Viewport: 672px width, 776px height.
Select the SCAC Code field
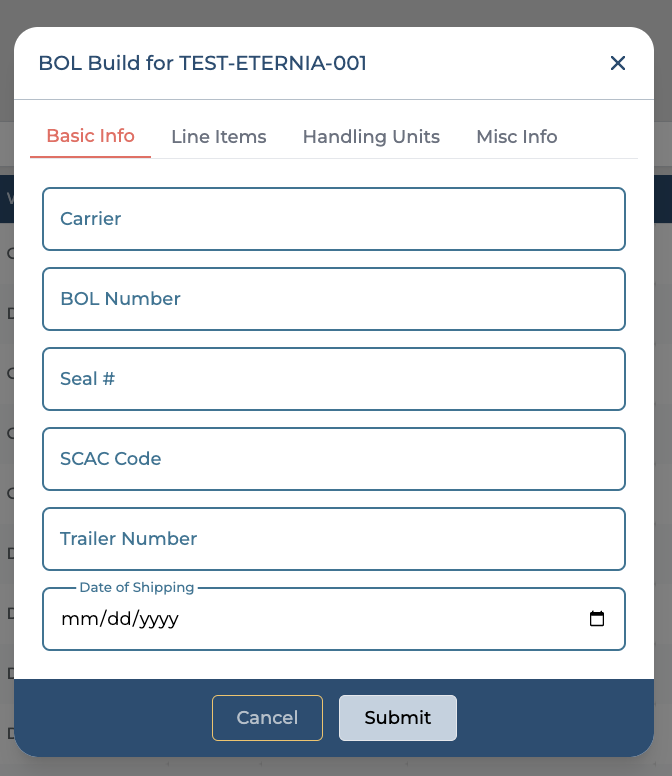coord(333,459)
